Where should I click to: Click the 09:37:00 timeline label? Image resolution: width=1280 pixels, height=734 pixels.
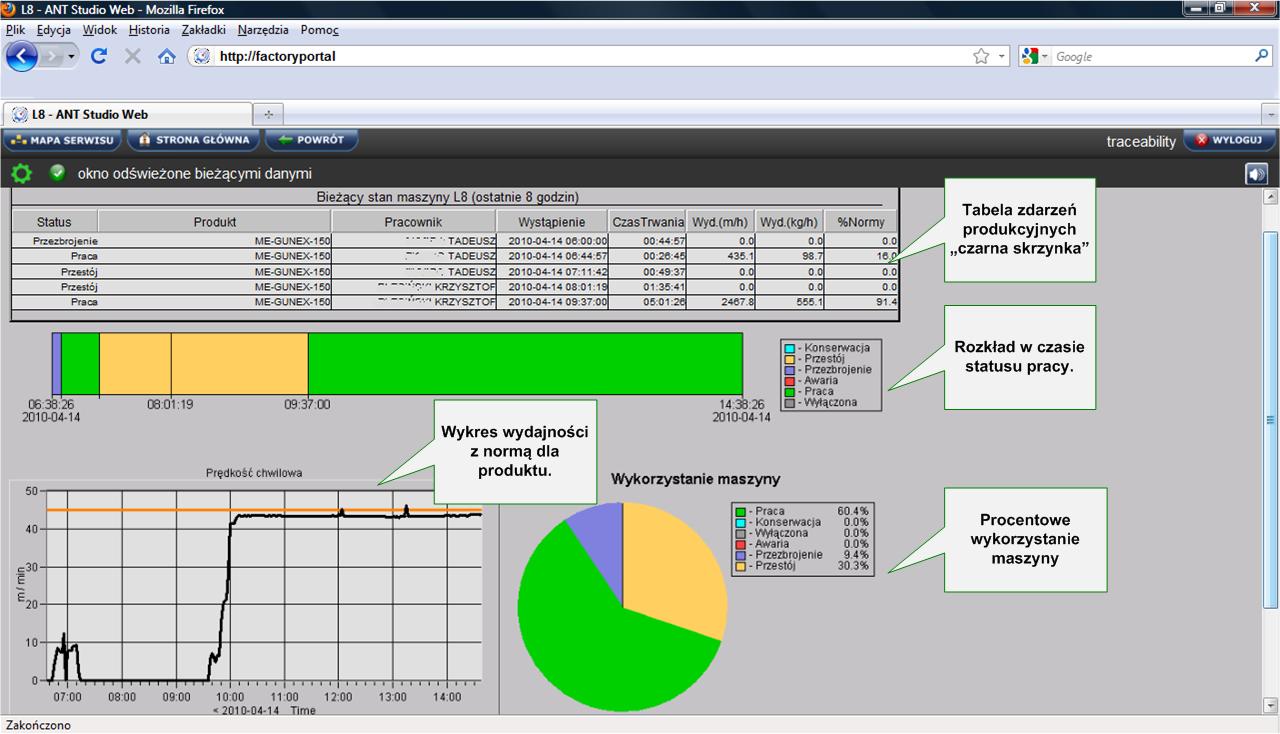(x=307, y=405)
